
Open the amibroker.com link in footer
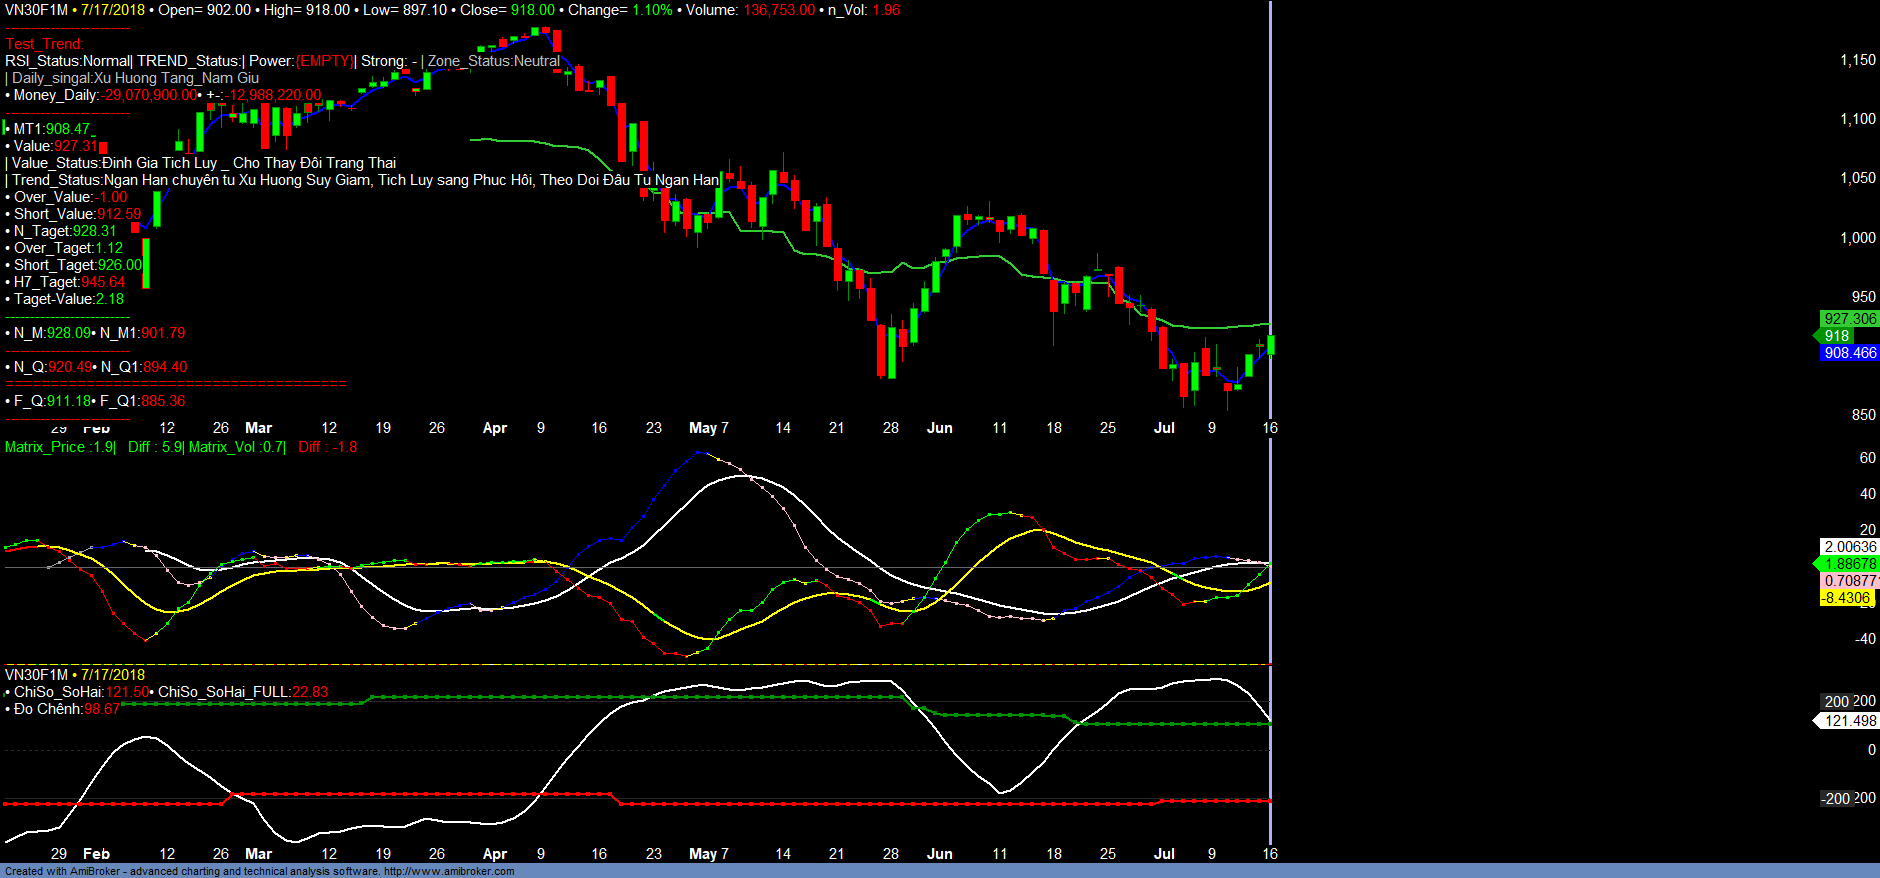point(449,871)
